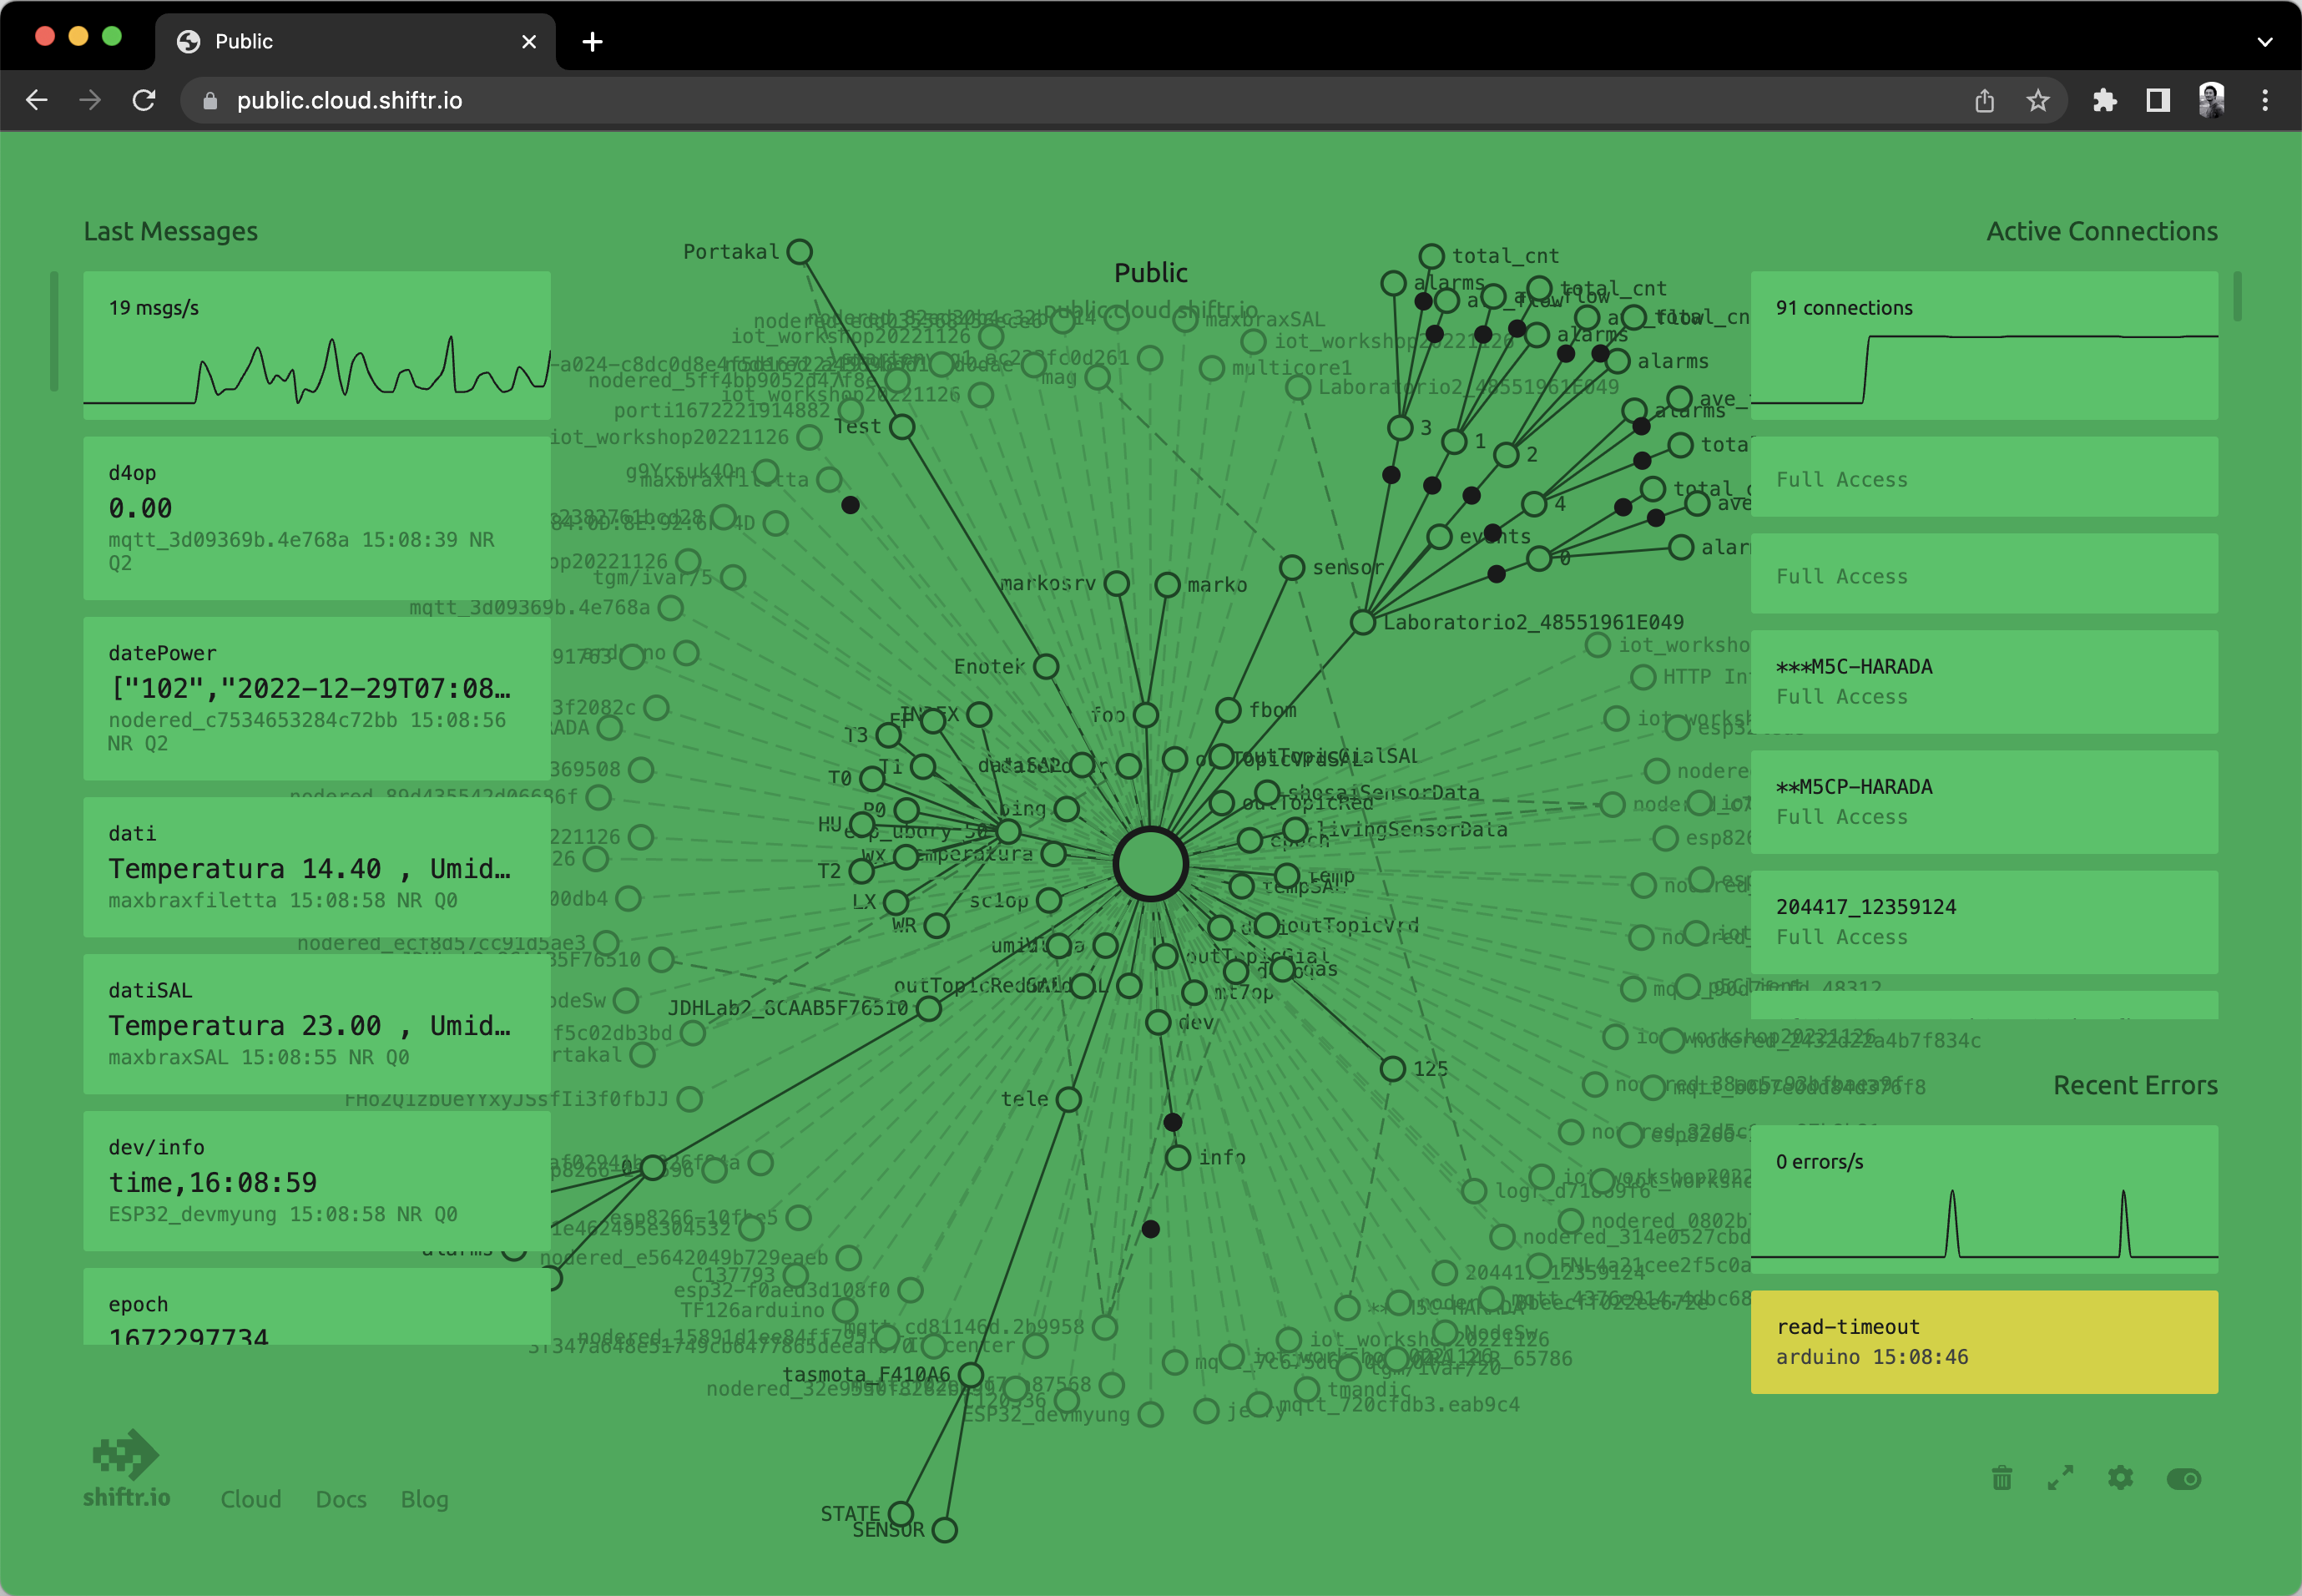Click the address bar URL
2302x1596 pixels.
click(349, 100)
